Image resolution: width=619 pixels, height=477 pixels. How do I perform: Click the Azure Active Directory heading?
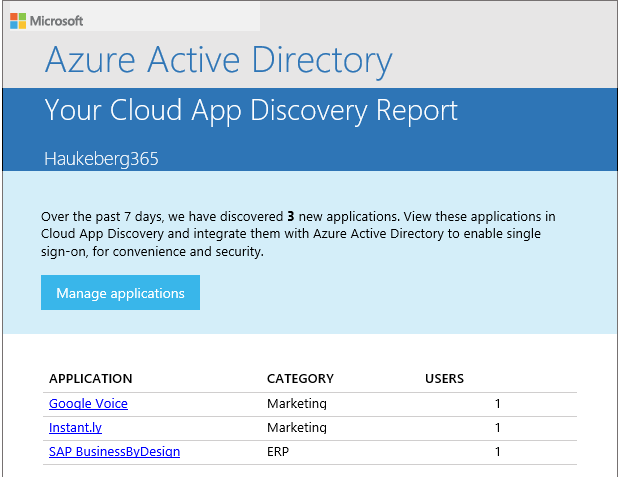click(x=218, y=60)
